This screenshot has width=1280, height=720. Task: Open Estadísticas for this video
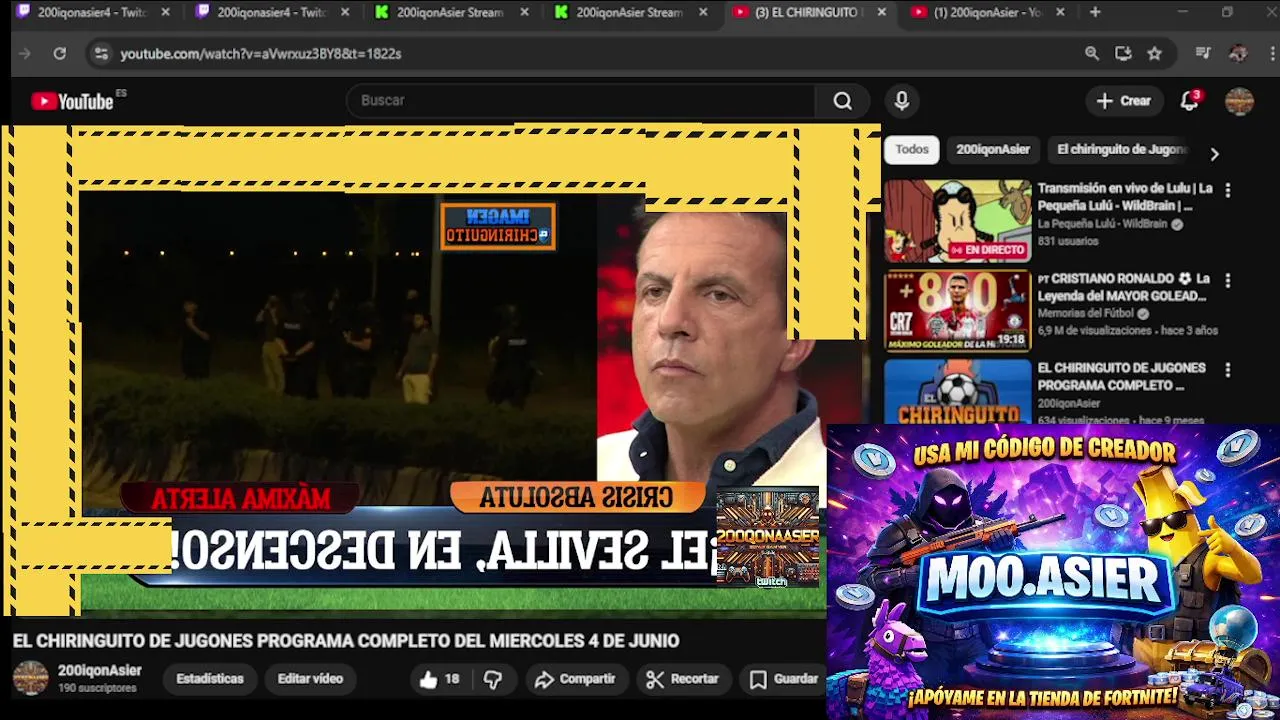(210, 679)
